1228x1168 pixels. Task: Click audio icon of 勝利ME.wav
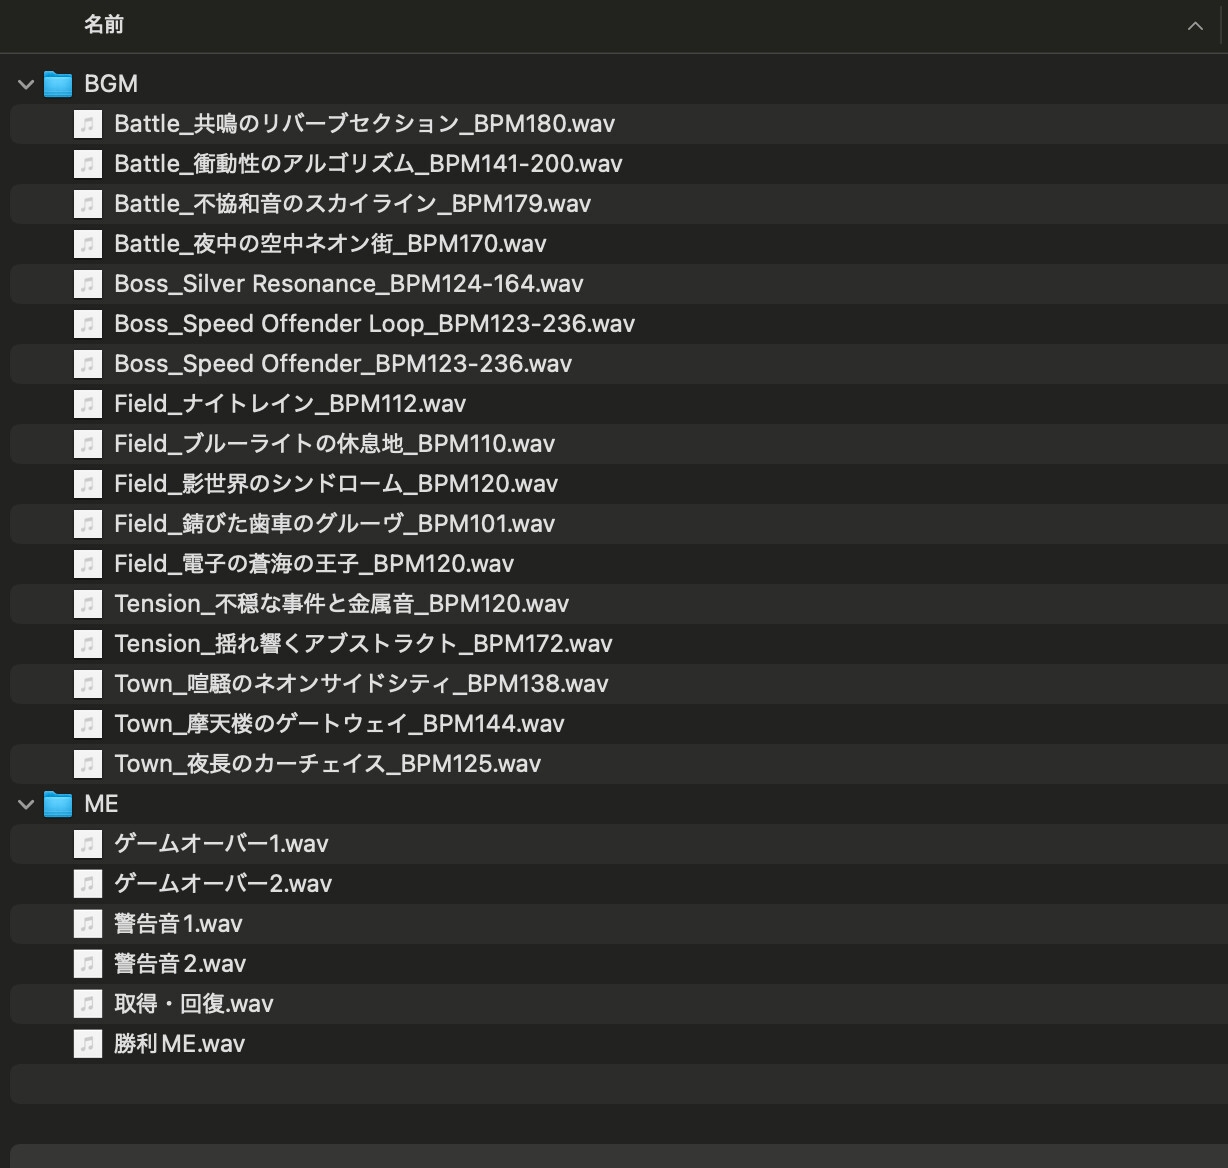[x=88, y=1044]
